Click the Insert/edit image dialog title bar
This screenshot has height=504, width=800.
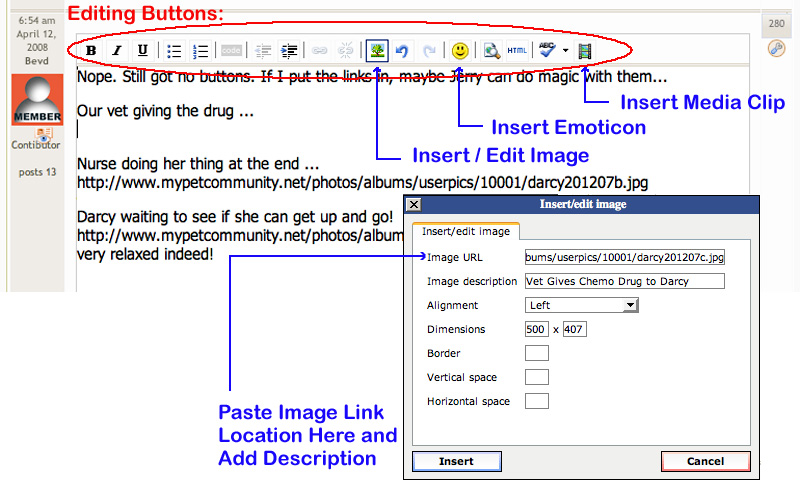tap(582, 204)
